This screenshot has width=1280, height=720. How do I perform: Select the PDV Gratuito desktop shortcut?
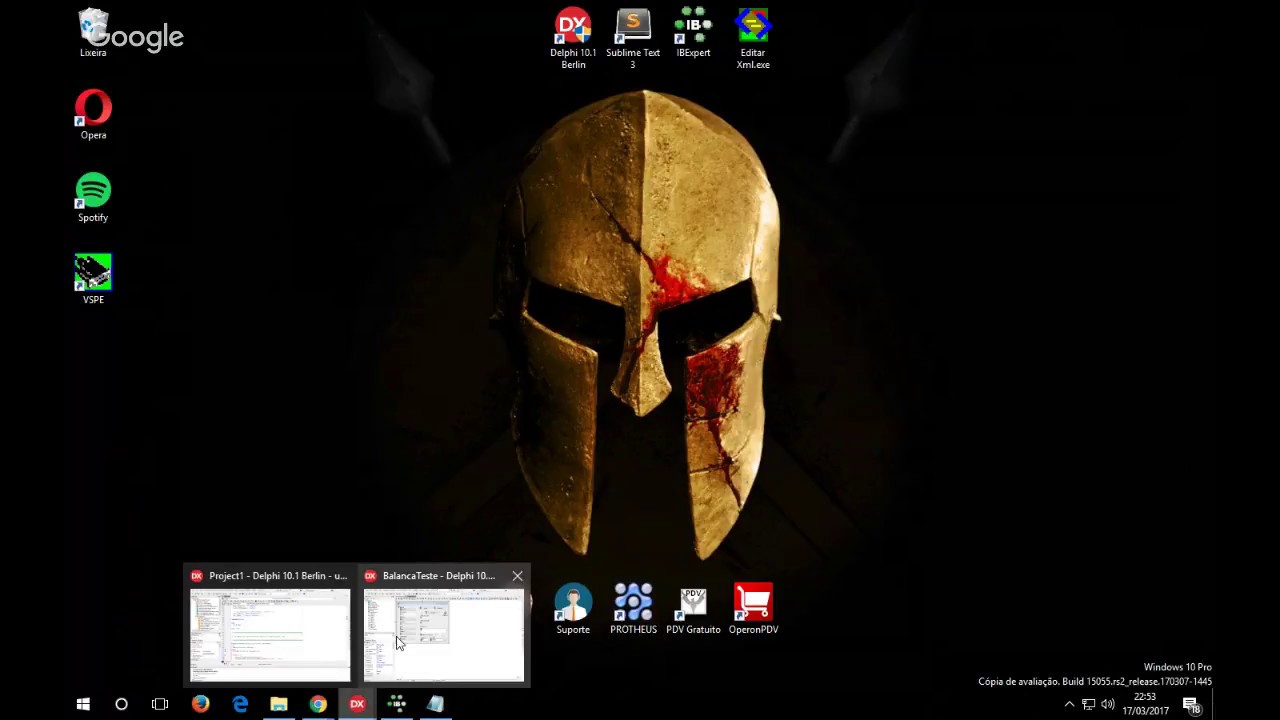click(693, 610)
